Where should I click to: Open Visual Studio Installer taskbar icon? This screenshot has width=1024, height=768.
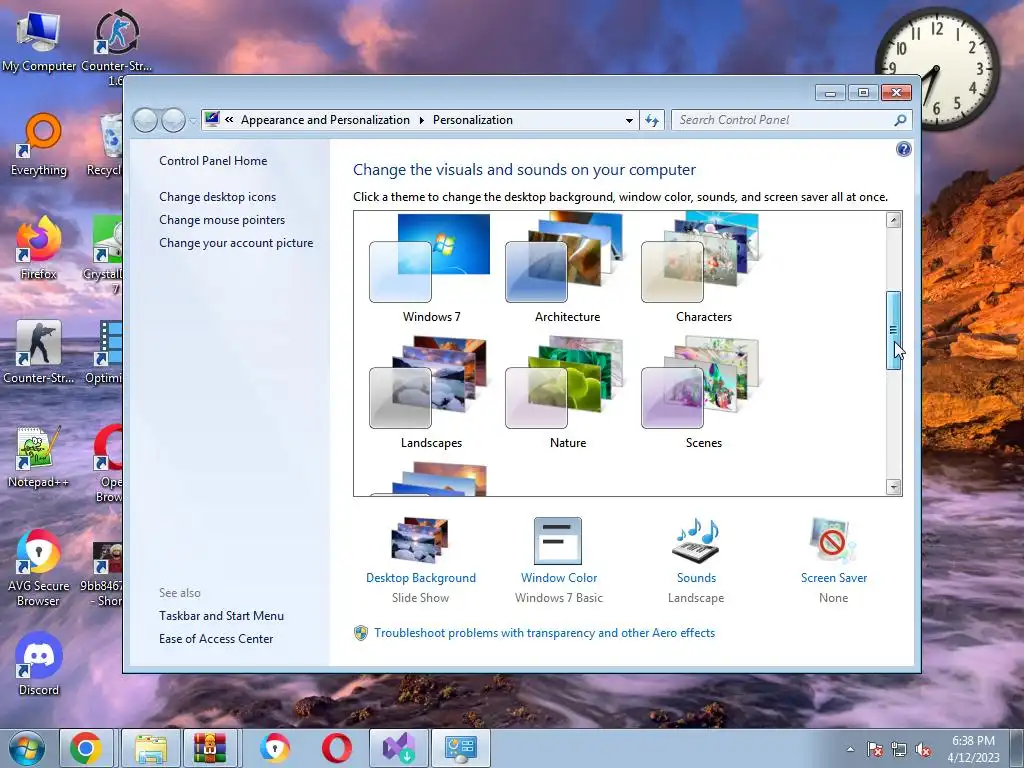pyautogui.click(x=398, y=748)
